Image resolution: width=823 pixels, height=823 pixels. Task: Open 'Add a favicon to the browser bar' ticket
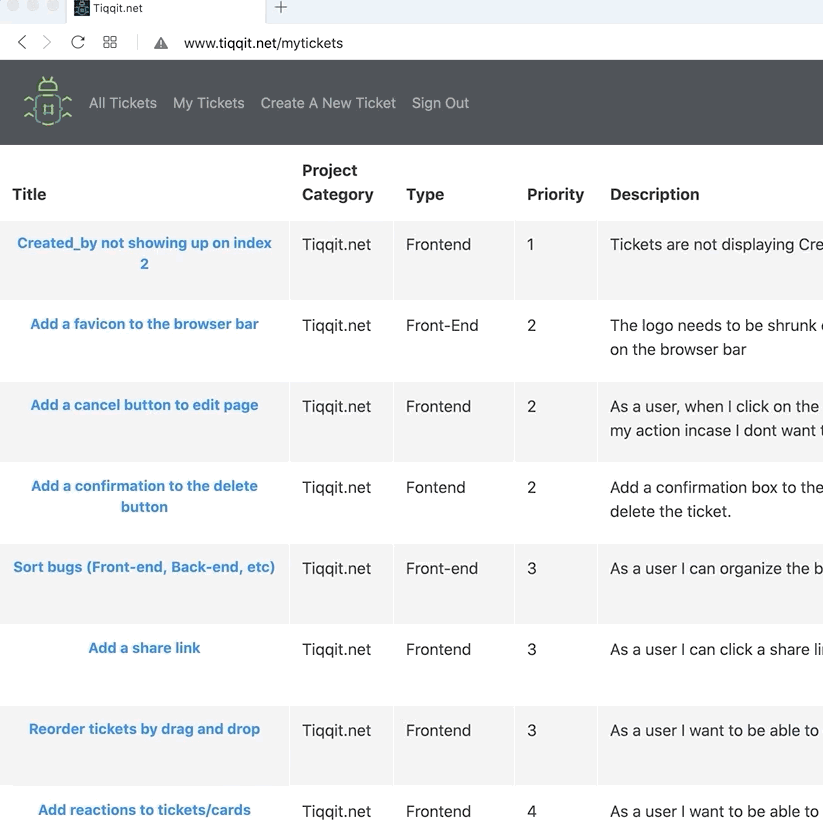(x=144, y=324)
